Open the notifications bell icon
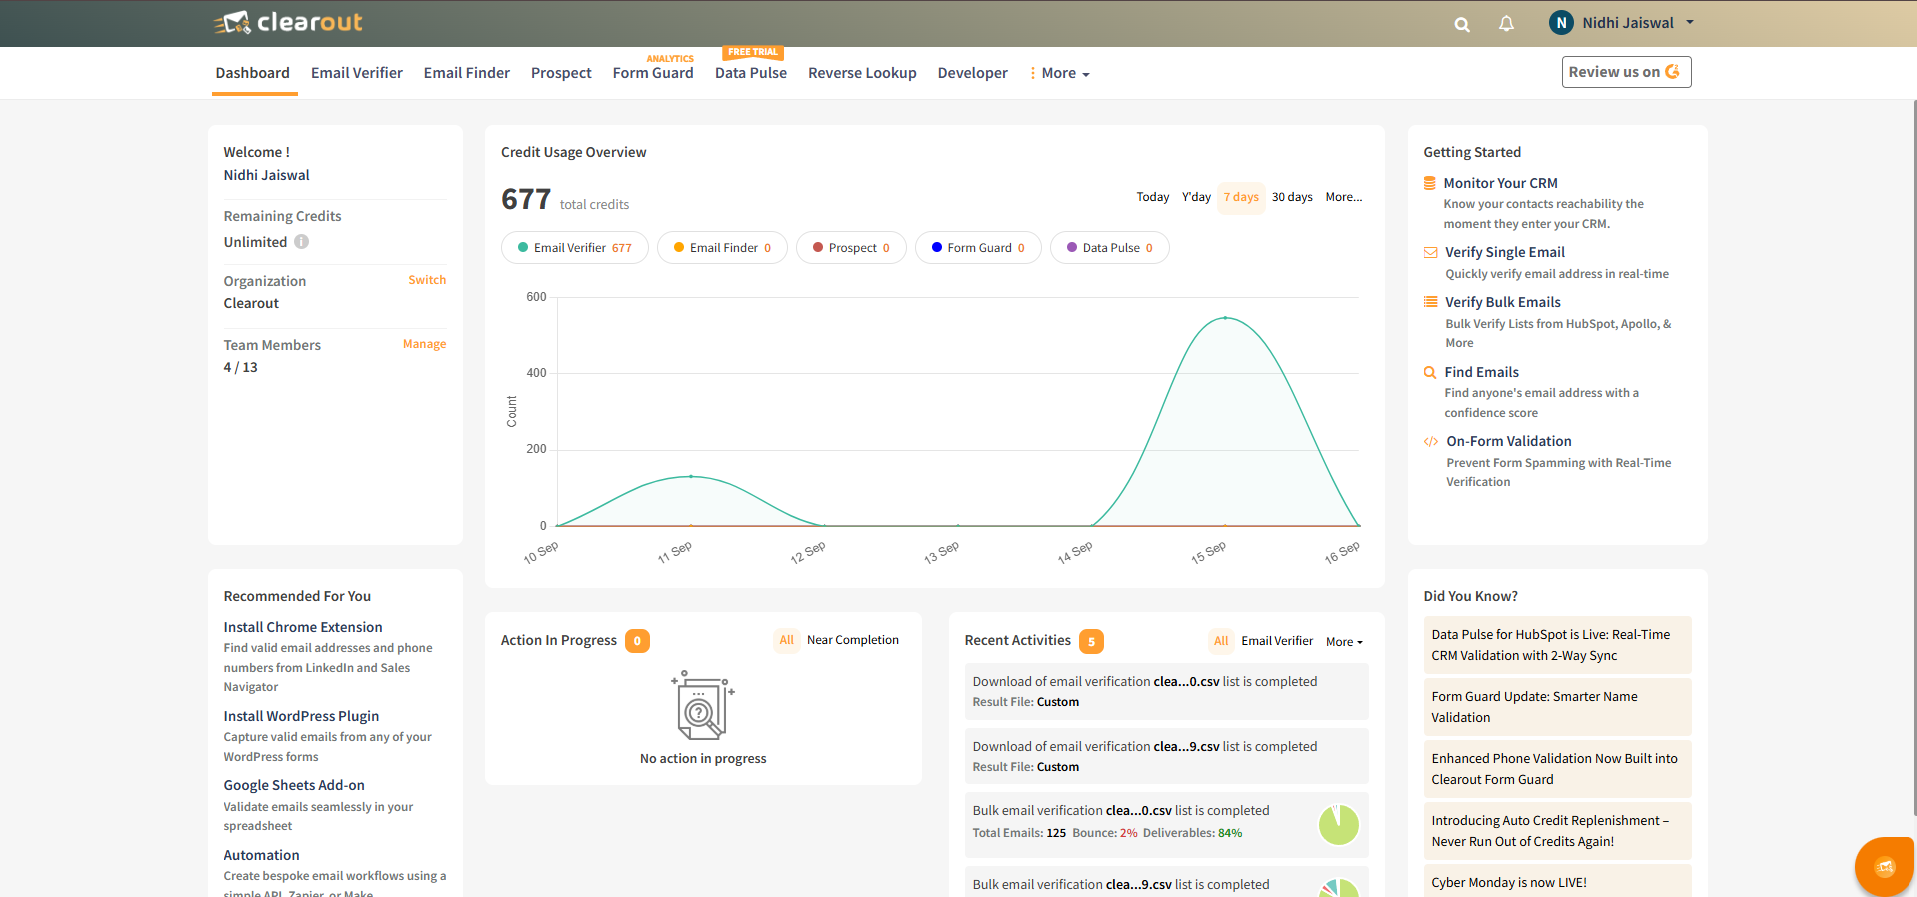This screenshot has width=1917, height=897. [1506, 23]
